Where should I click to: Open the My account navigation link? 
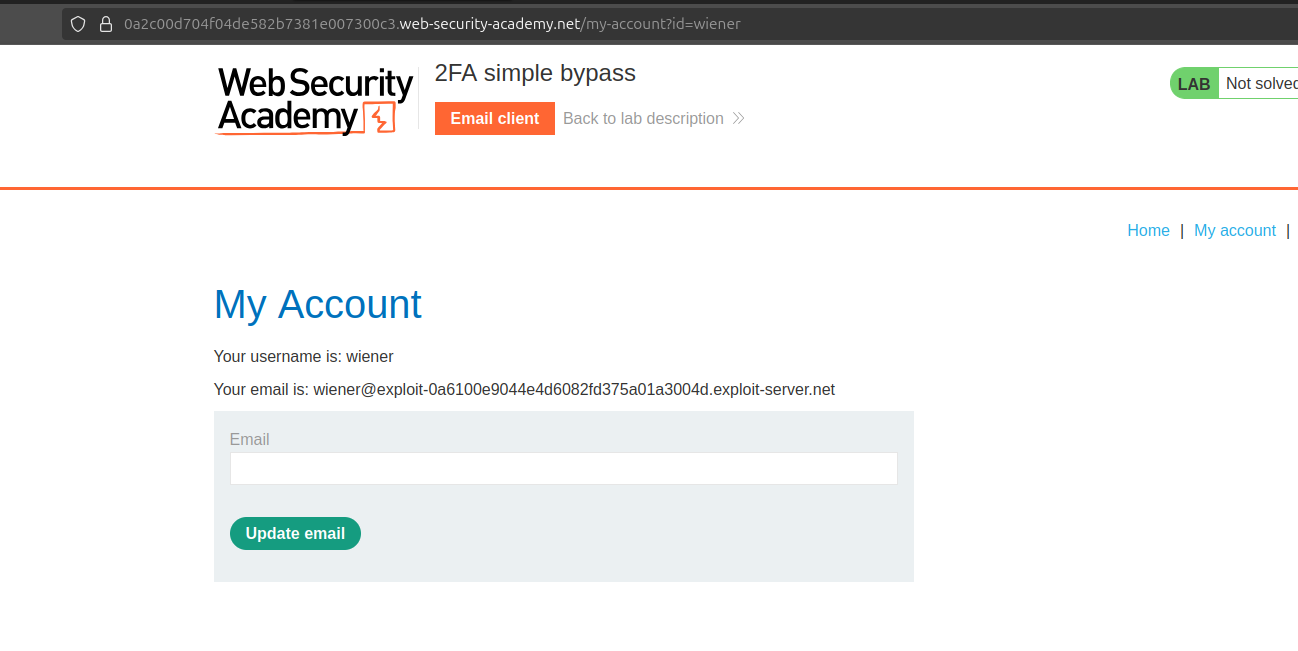[1234, 231]
